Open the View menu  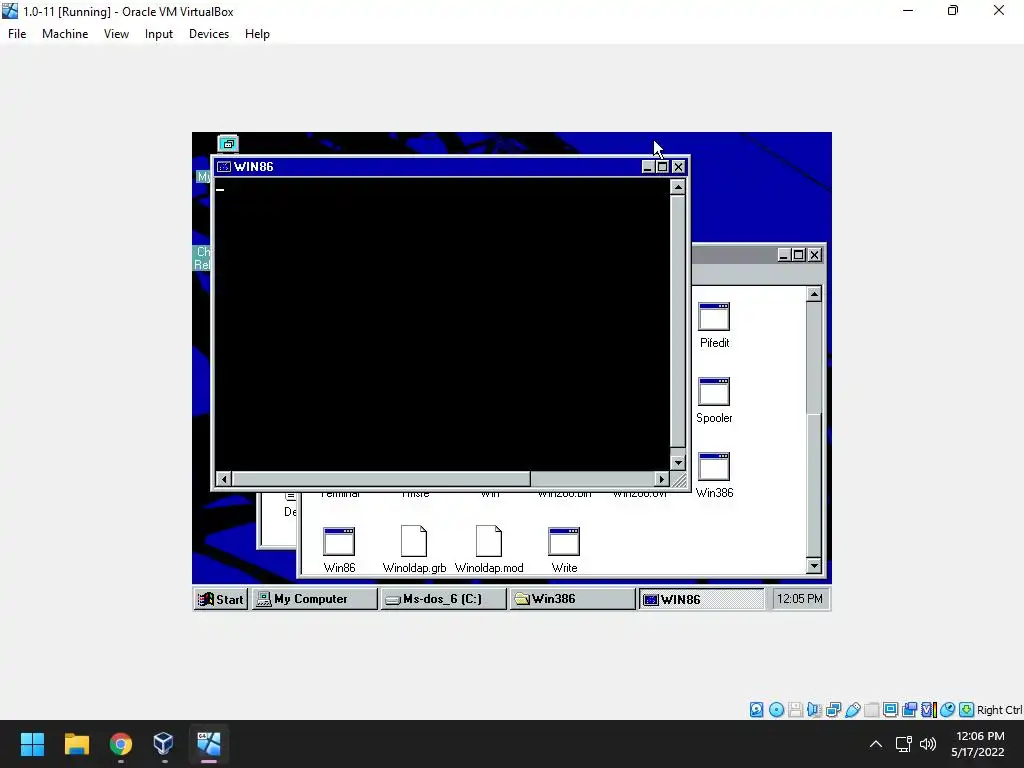pyautogui.click(x=116, y=34)
